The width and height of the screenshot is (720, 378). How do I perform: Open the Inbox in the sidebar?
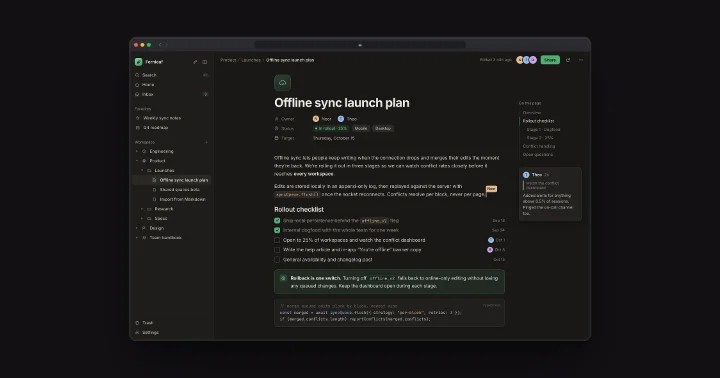(172, 94)
